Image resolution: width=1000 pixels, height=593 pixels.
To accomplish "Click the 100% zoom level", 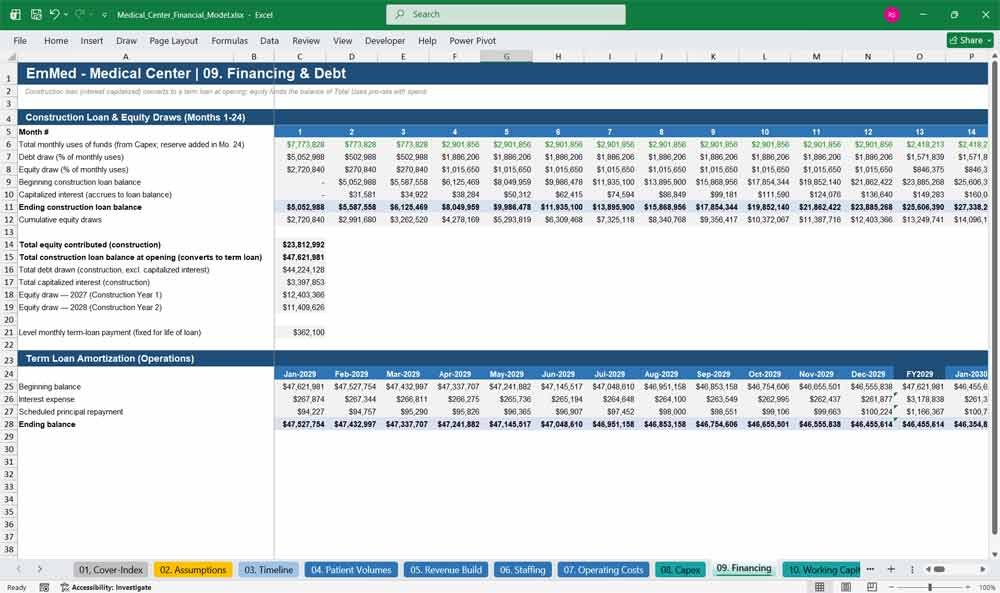I will [x=987, y=587].
